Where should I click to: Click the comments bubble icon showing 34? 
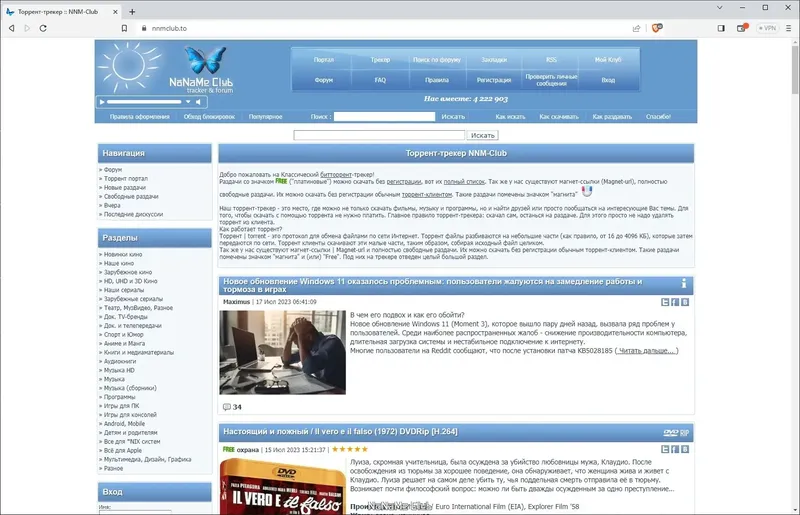click(x=227, y=407)
